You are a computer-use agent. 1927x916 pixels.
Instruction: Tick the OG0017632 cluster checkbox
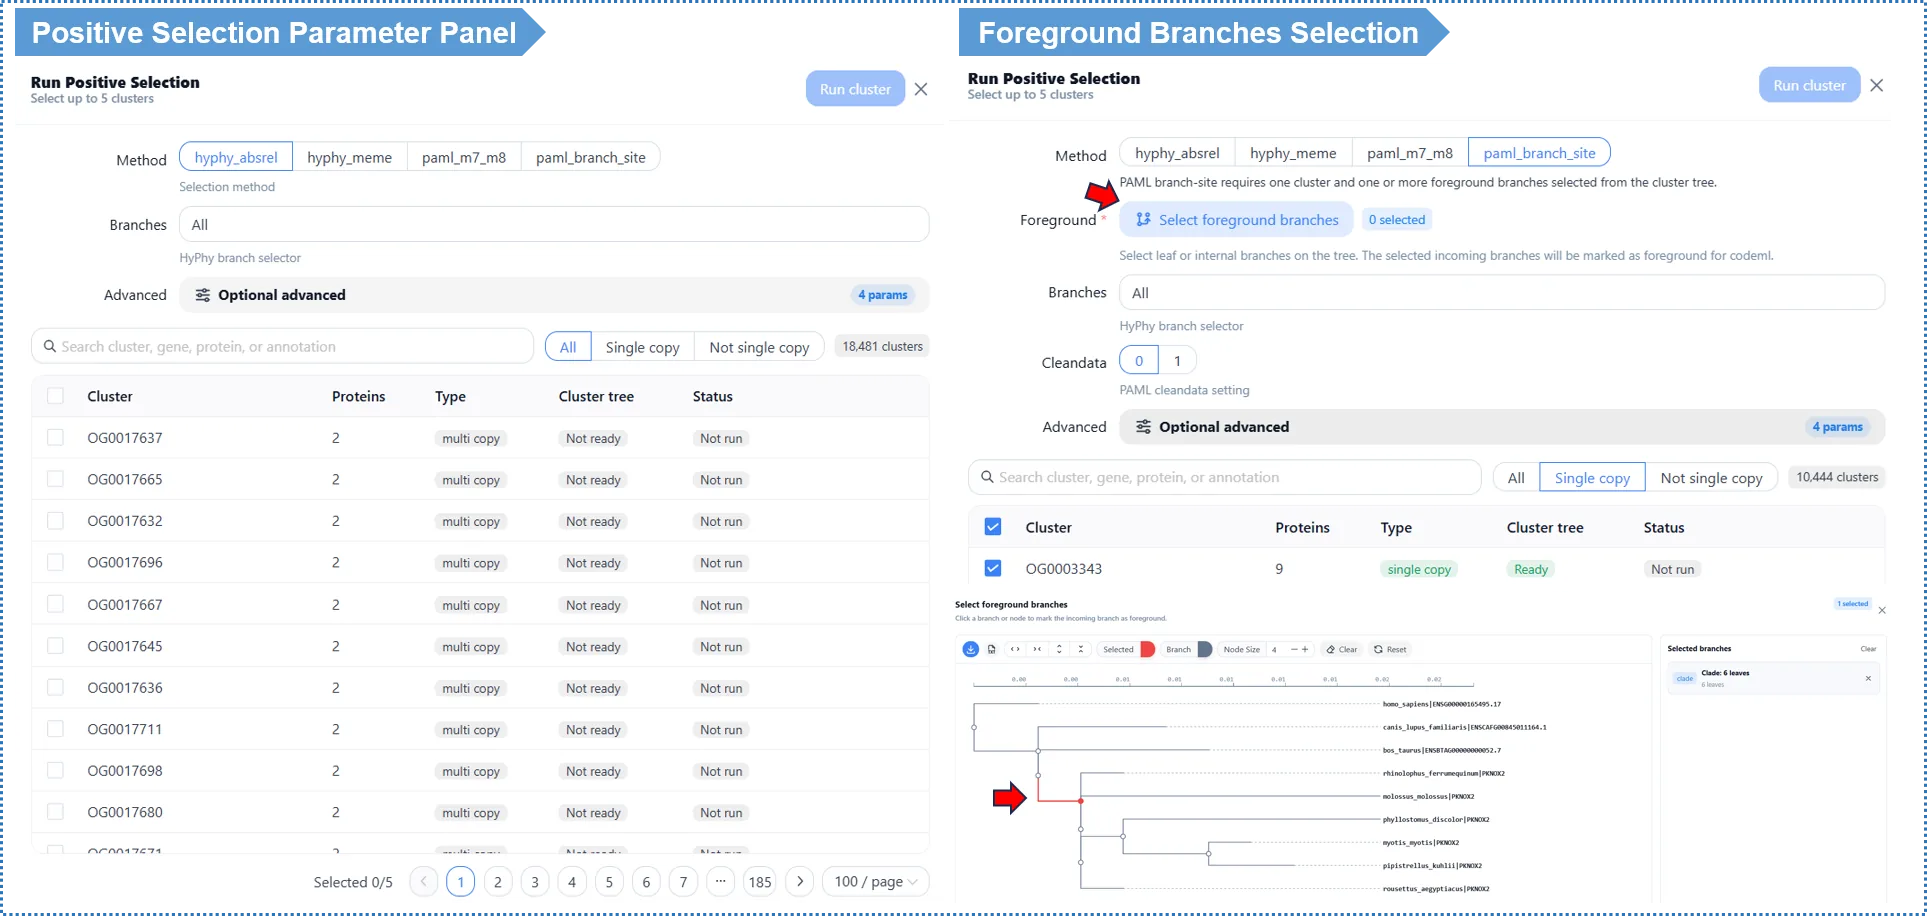click(56, 521)
